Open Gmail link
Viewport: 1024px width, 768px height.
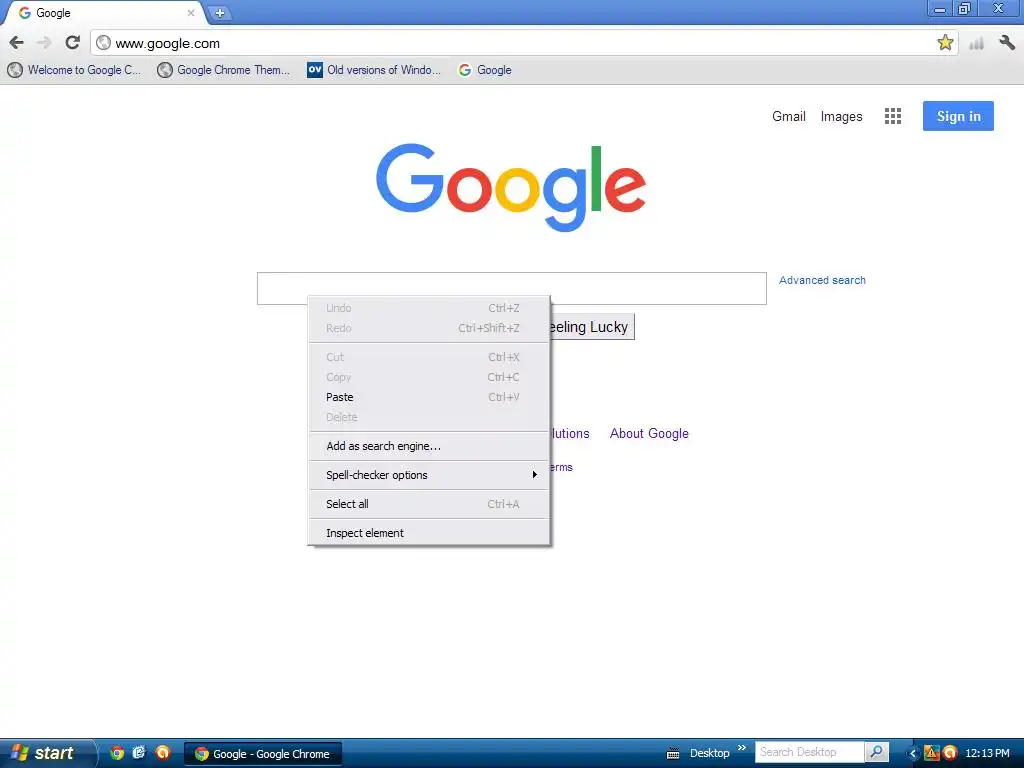pyautogui.click(x=788, y=116)
